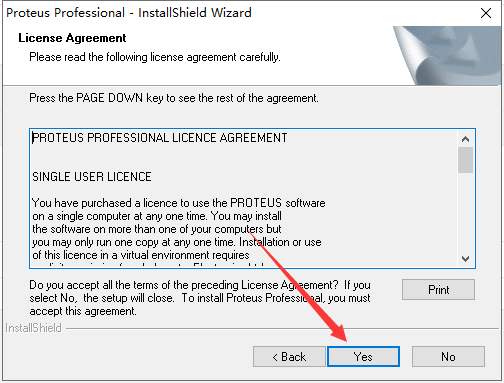
Task: Click the license text scrollbar thumb
Action: click(x=465, y=160)
